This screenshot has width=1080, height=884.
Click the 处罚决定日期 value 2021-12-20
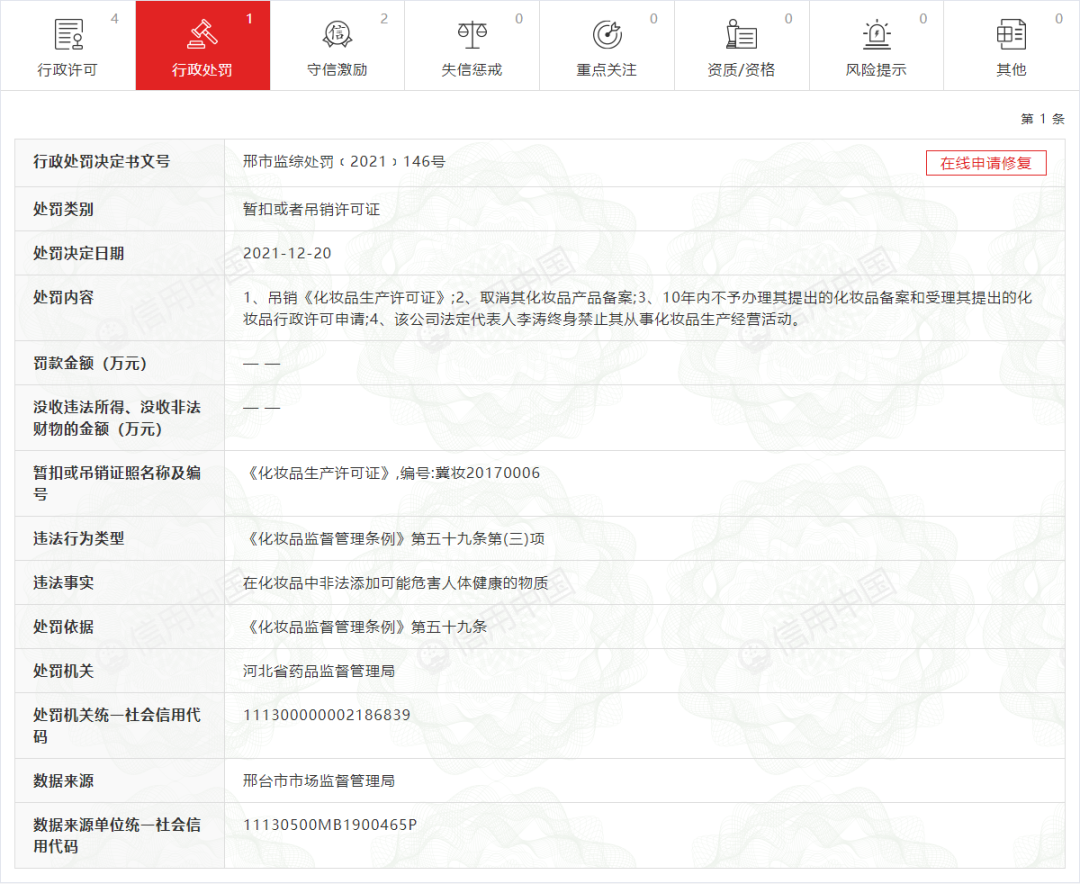287,254
